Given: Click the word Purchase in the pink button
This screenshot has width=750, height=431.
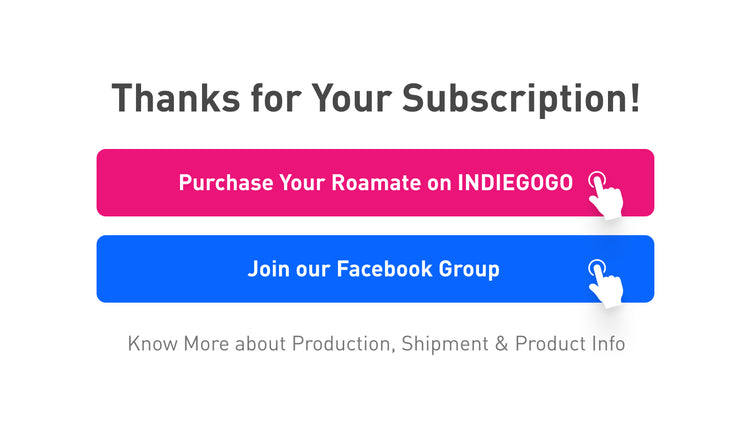Looking at the screenshot, I should (226, 183).
